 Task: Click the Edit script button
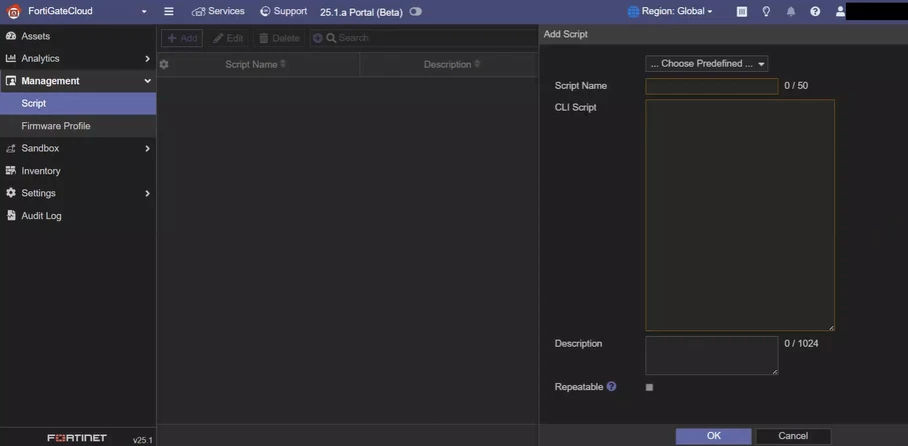point(228,38)
